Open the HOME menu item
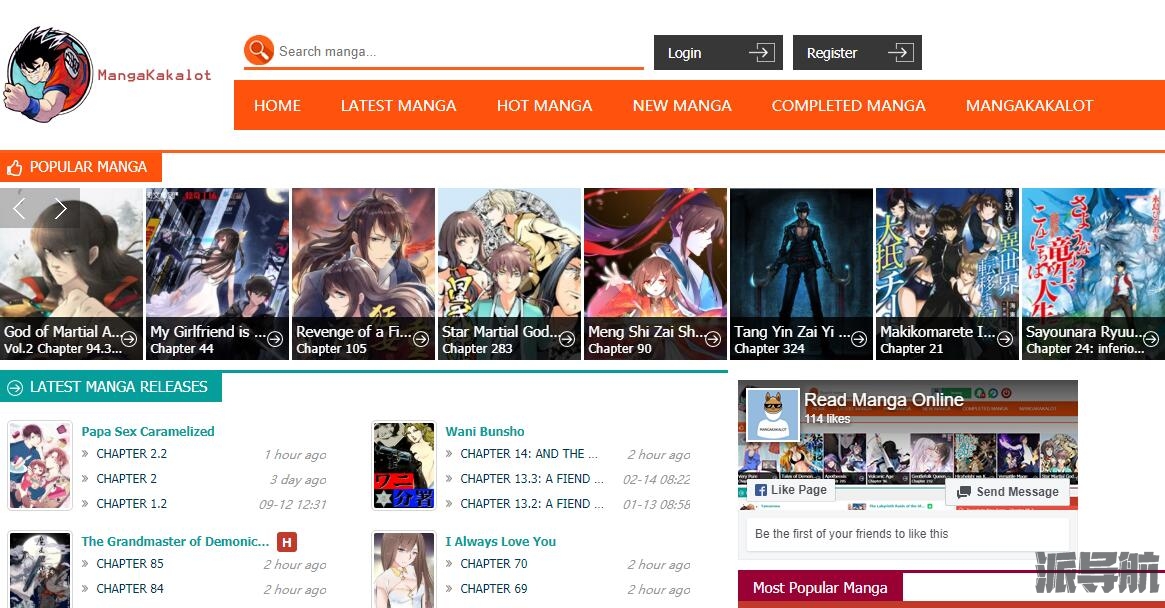Viewport: 1165px width, 608px height. tap(277, 106)
